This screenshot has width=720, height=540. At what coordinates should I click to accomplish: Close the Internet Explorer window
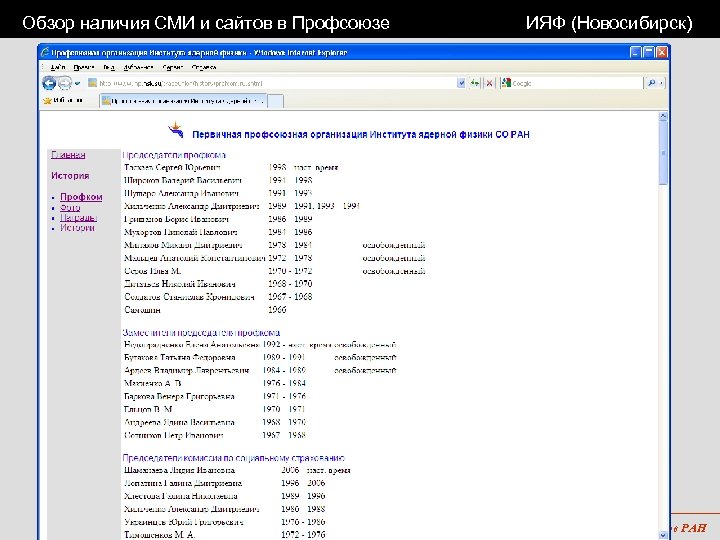pos(662,52)
